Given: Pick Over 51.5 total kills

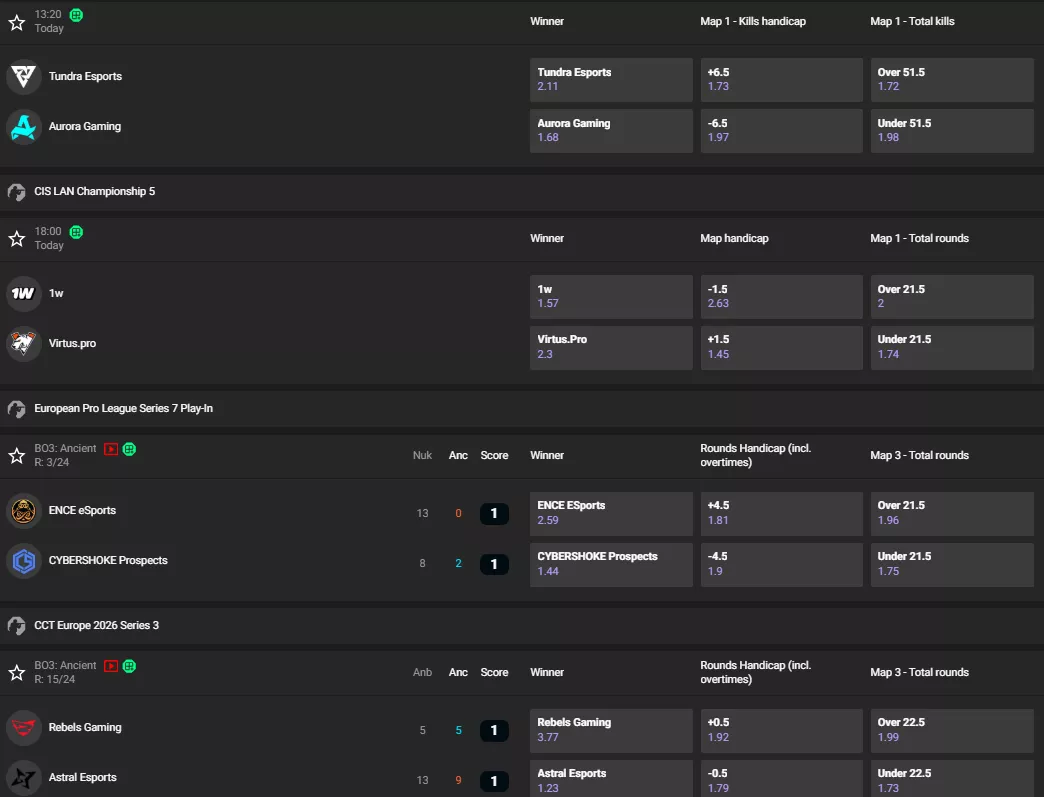Looking at the screenshot, I should pyautogui.click(x=952, y=80).
